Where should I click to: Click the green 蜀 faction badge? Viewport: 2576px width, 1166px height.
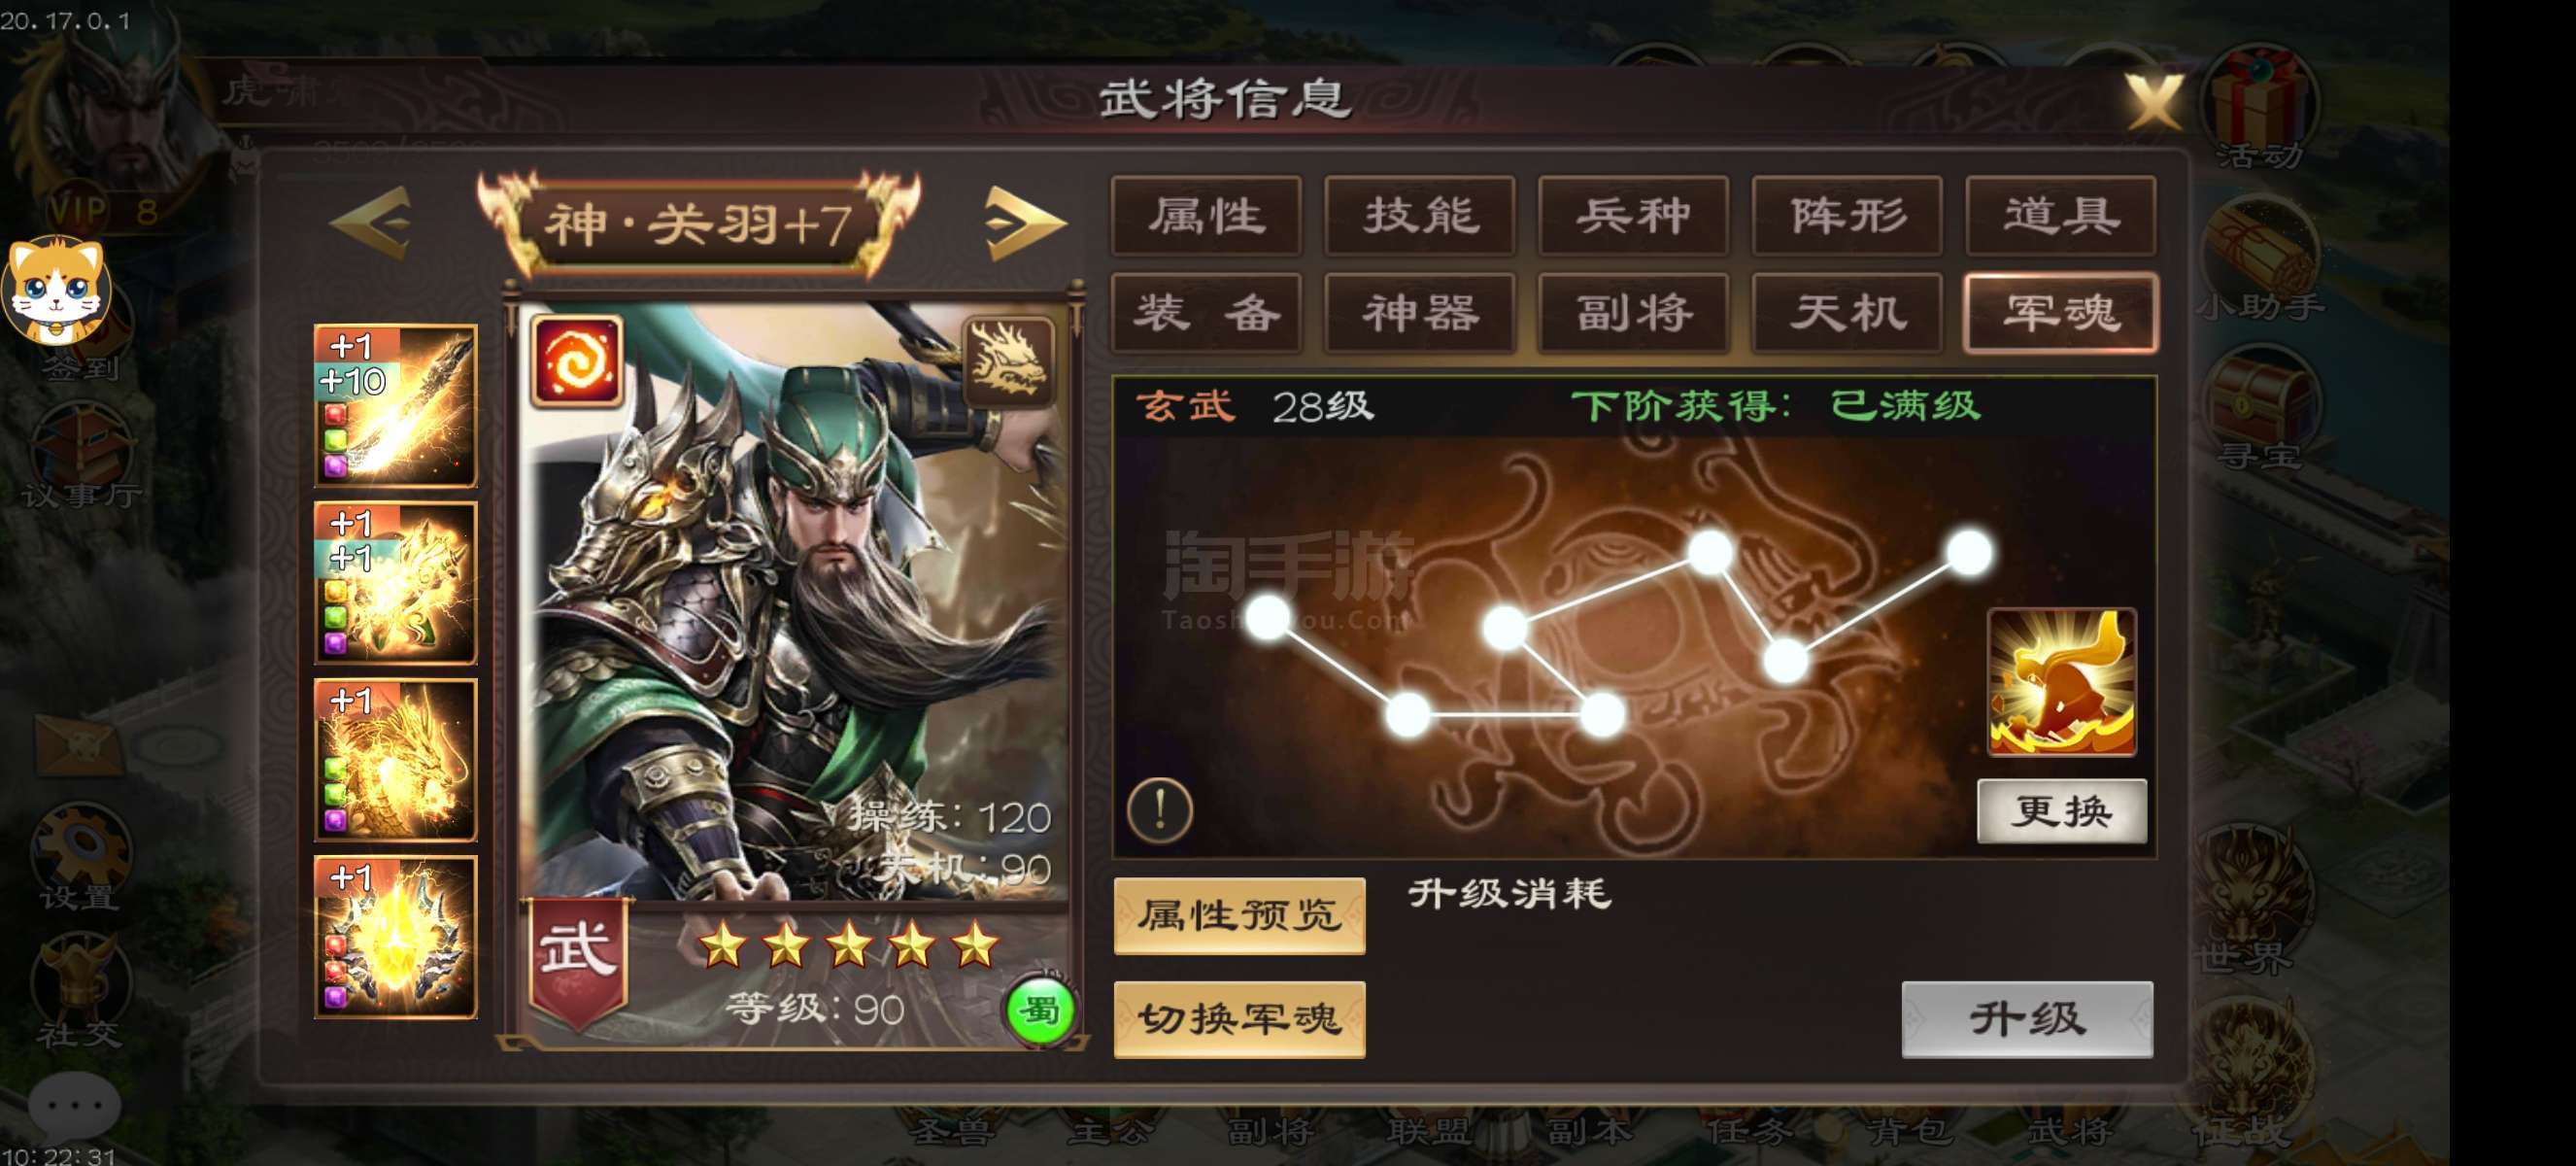pyautogui.click(x=1040, y=1011)
